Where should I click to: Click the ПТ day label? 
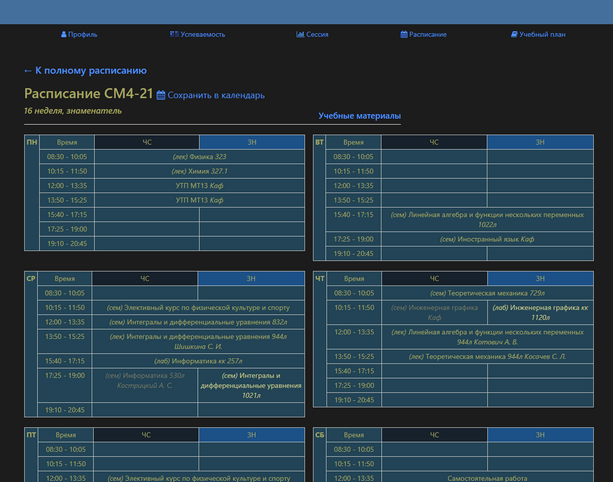31,435
